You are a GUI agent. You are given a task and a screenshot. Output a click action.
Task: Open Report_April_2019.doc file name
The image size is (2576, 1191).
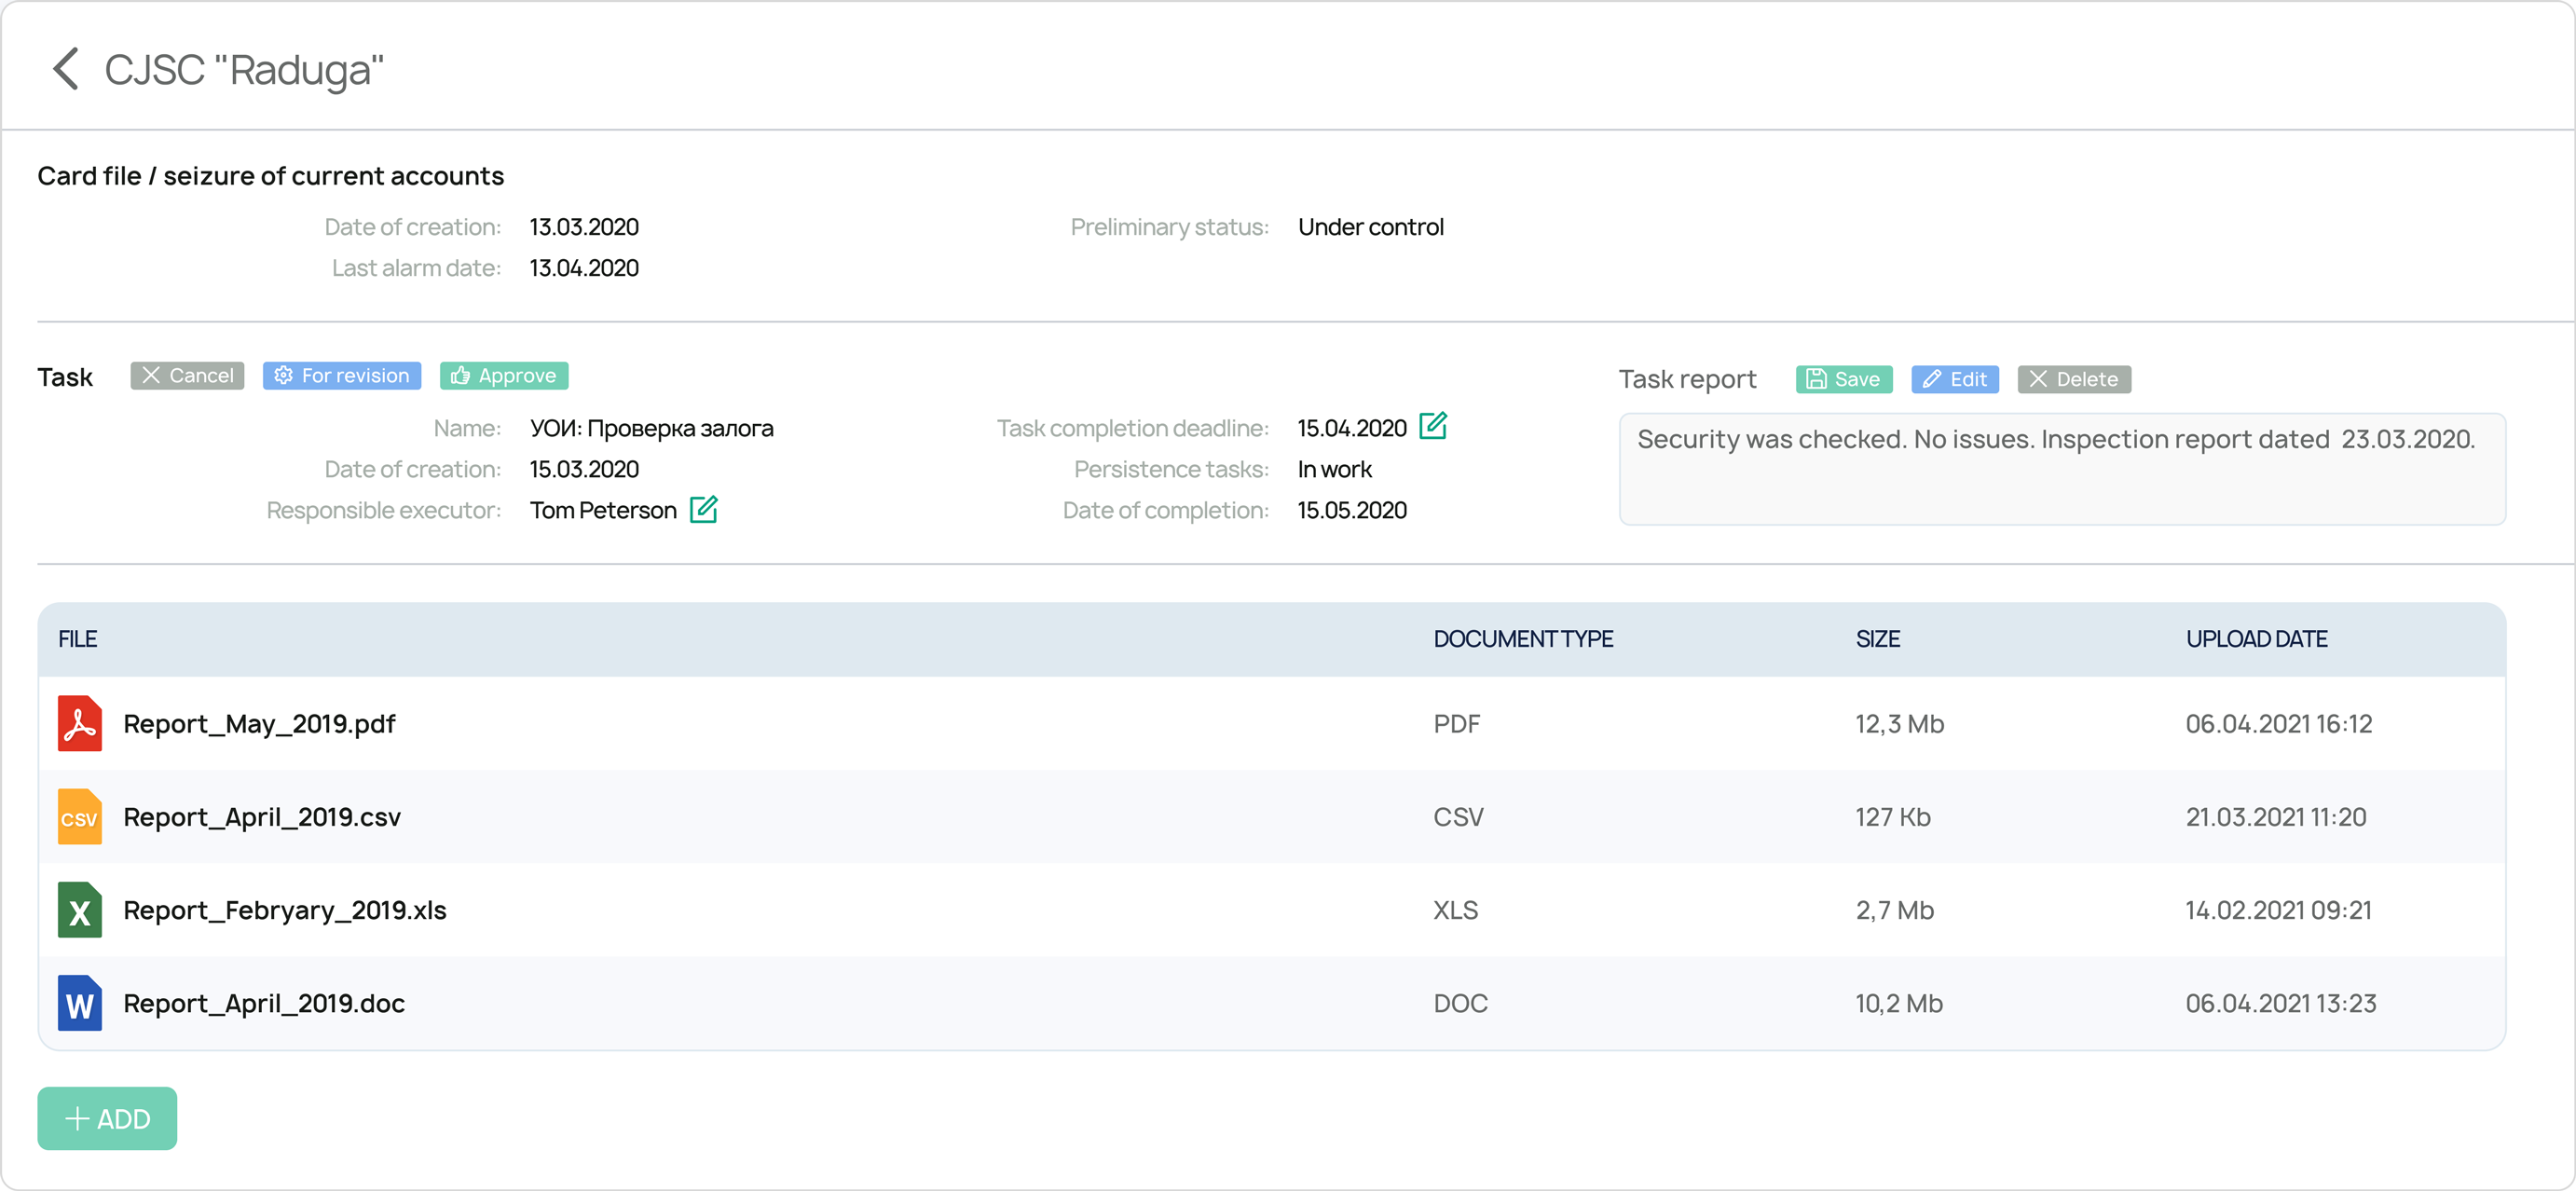264,1003
